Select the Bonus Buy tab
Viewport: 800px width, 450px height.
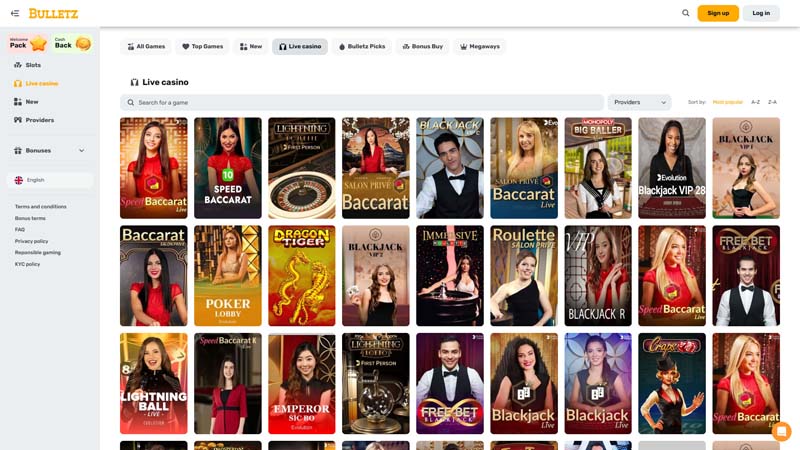coord(422,46)
